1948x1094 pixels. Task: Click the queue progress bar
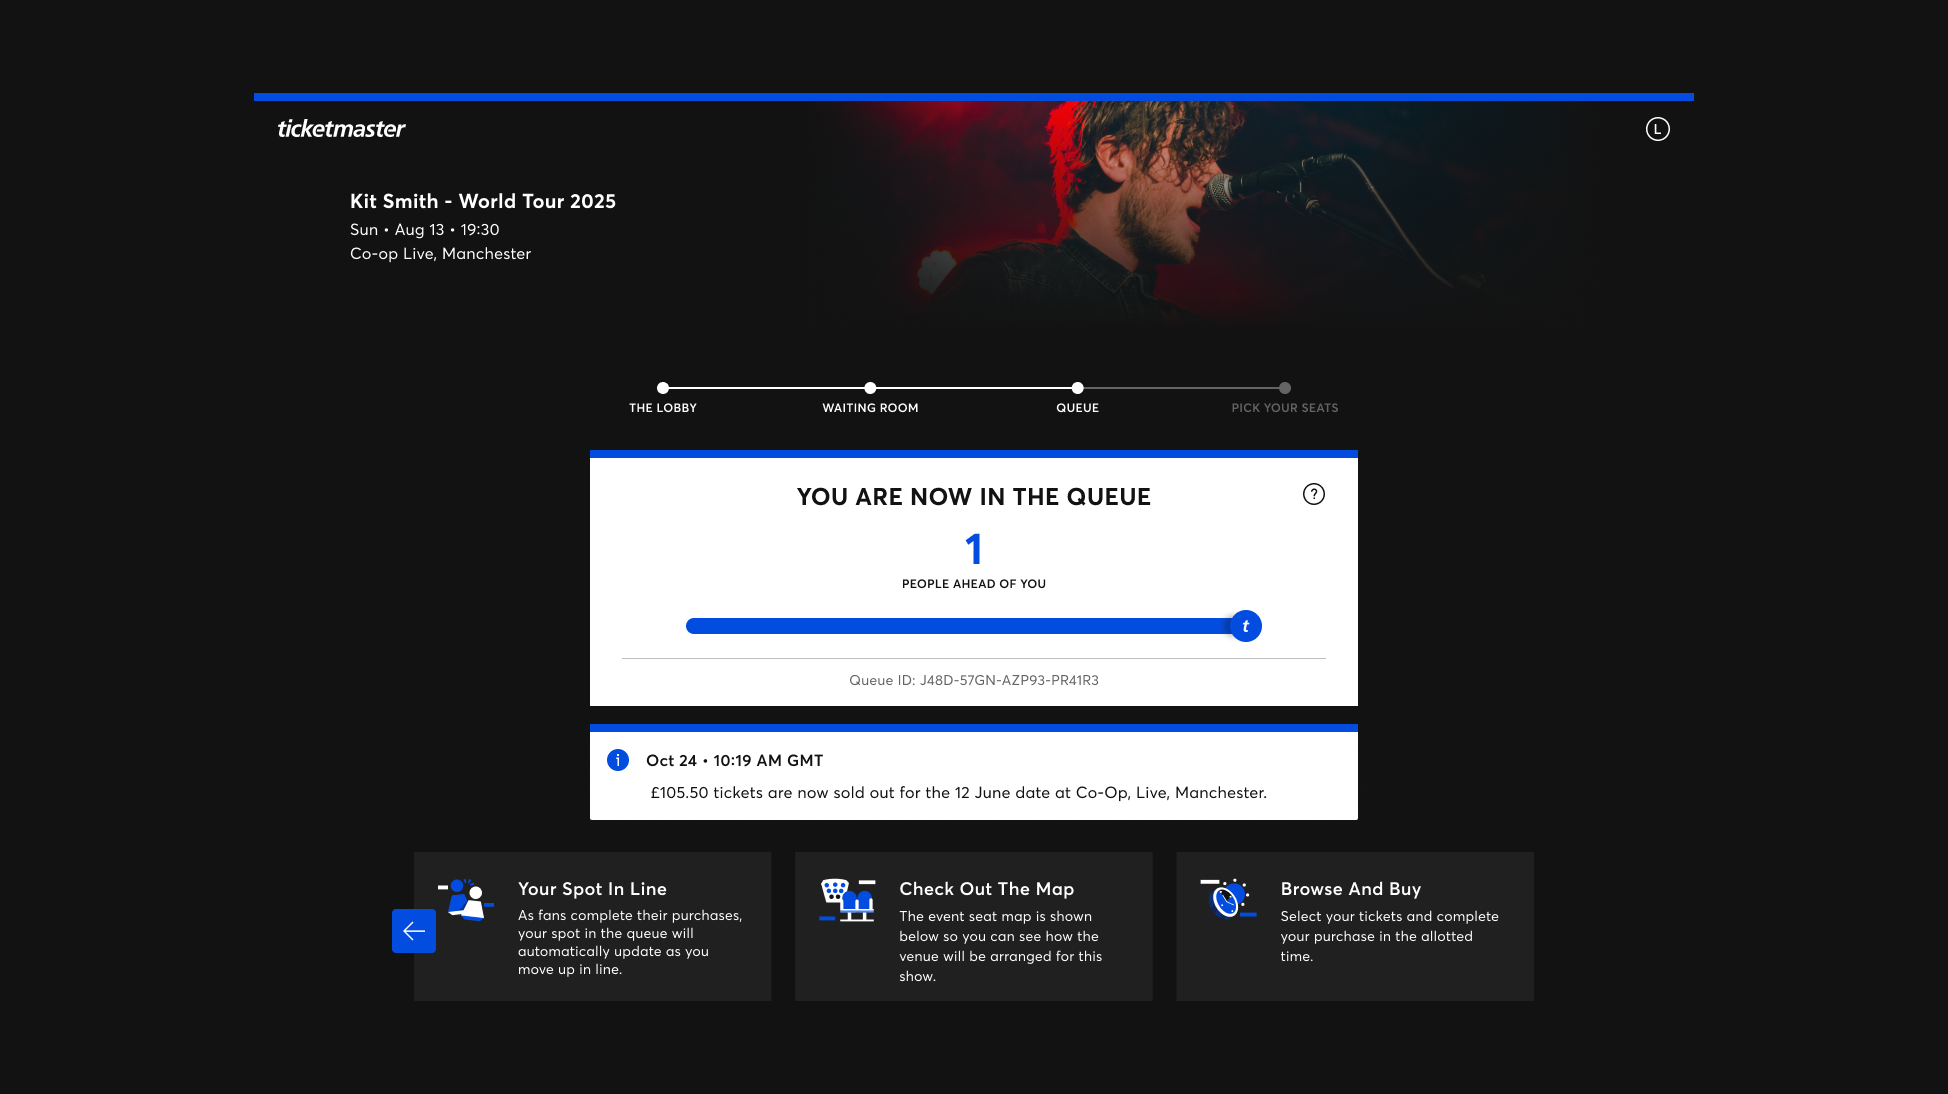point(960,625)
